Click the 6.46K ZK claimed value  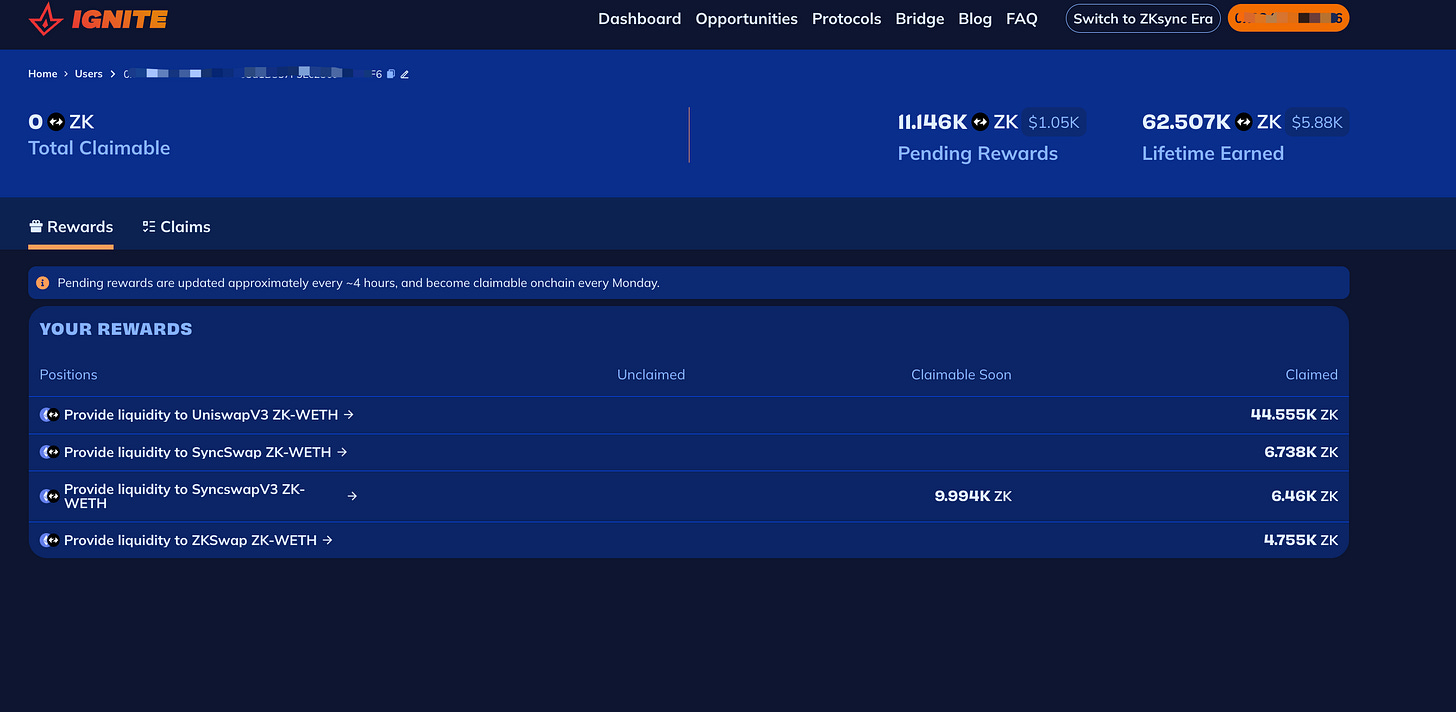click(x=1305, y=496)
